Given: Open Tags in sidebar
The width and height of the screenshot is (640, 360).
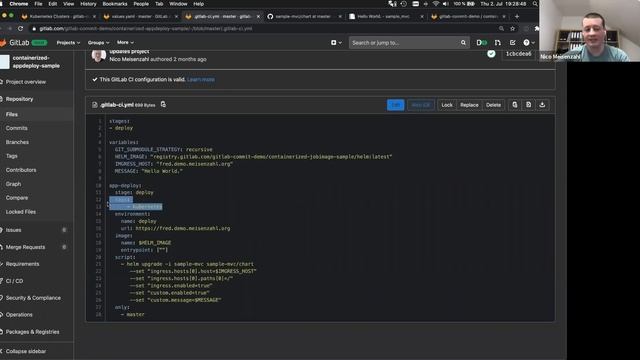Looking at the screenshot, I should 11,156.
